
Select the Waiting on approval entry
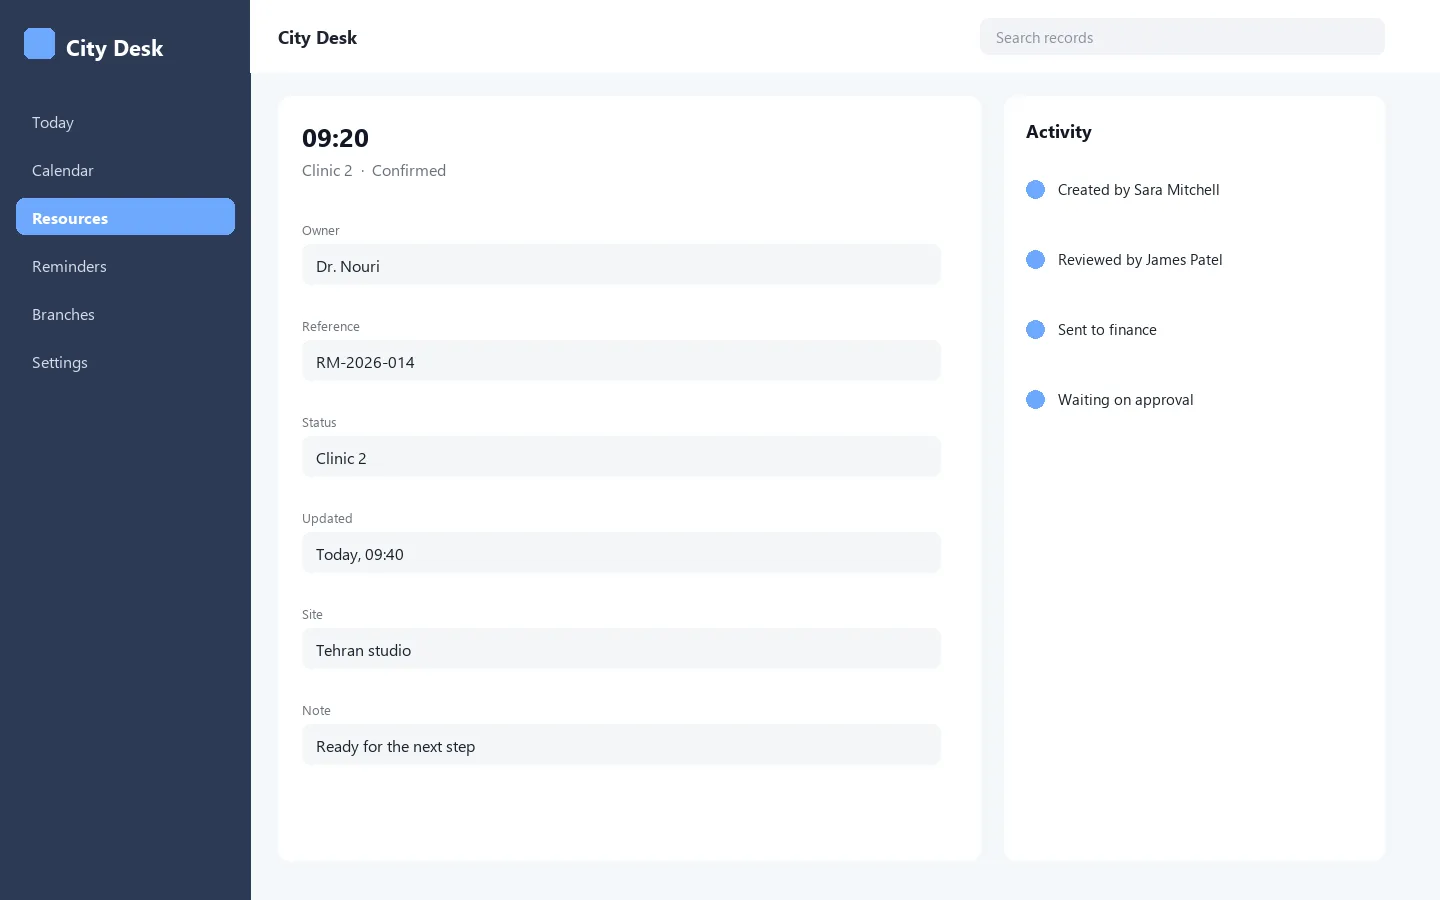click(x=1125, y=400)
